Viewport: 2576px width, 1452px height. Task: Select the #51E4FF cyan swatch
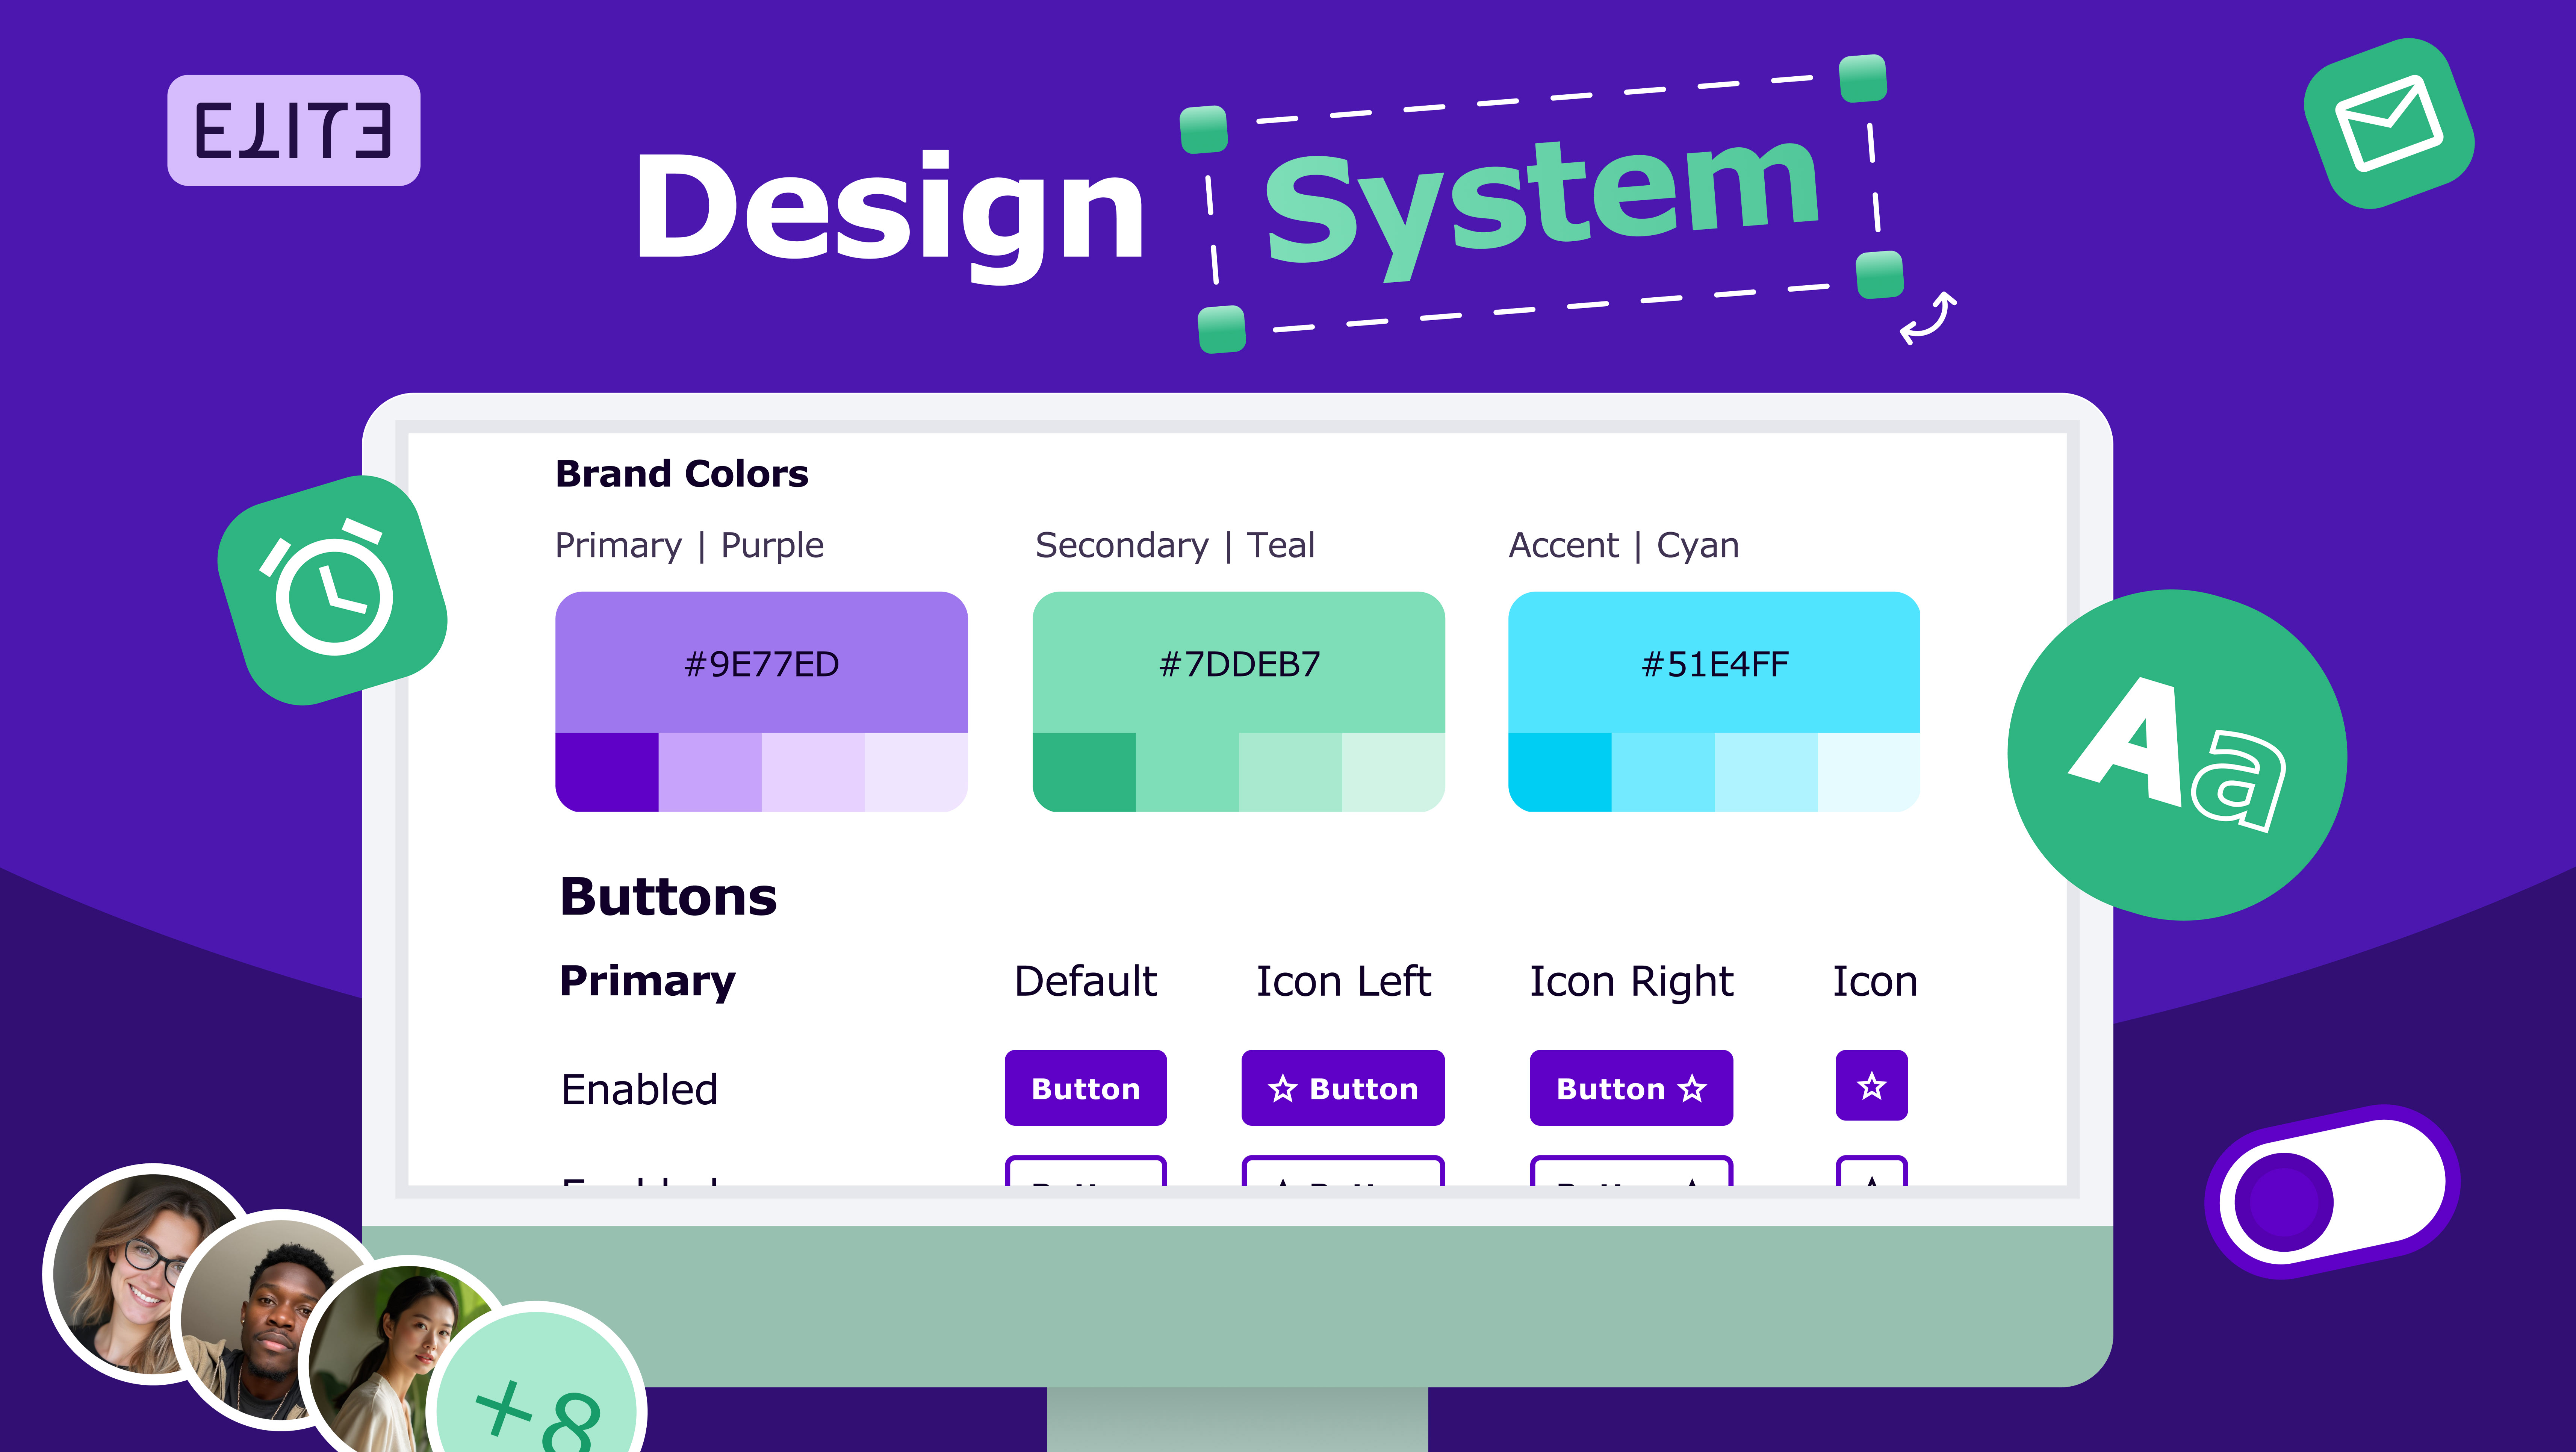point(1714,662)
